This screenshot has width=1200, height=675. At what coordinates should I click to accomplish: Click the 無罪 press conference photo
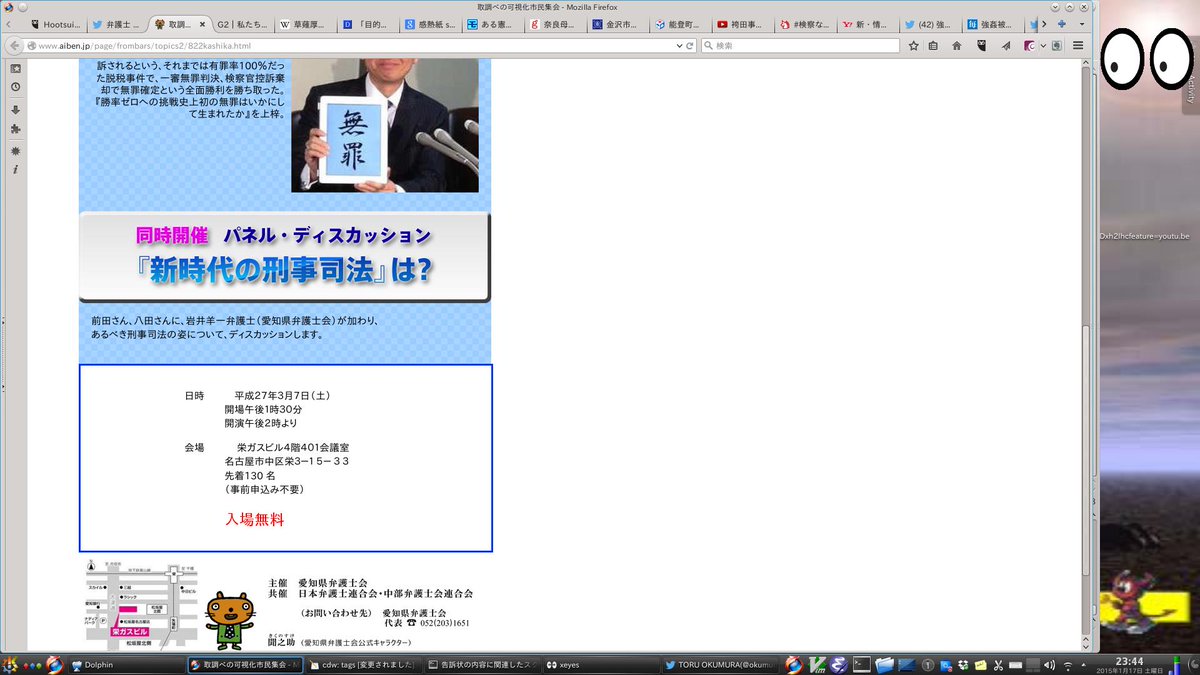coord(384,125)
